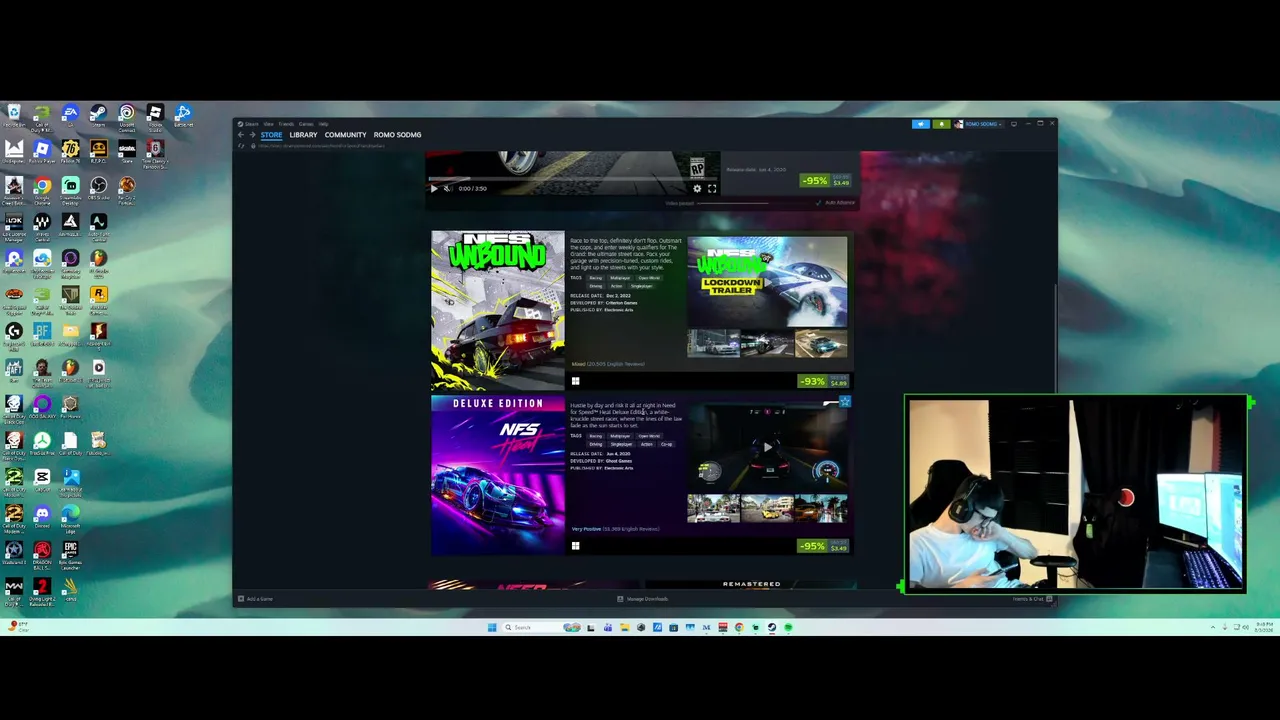The height and width of the screenshot is (720, 1280).
Task: Select the Co-op tag on NFS Heat
Action: point(667,444)
